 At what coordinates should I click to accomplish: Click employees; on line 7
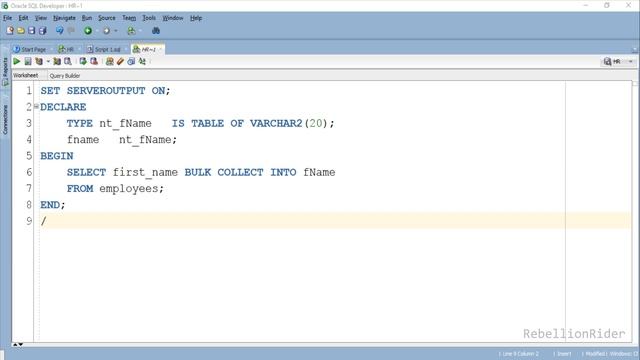point(131,189)
